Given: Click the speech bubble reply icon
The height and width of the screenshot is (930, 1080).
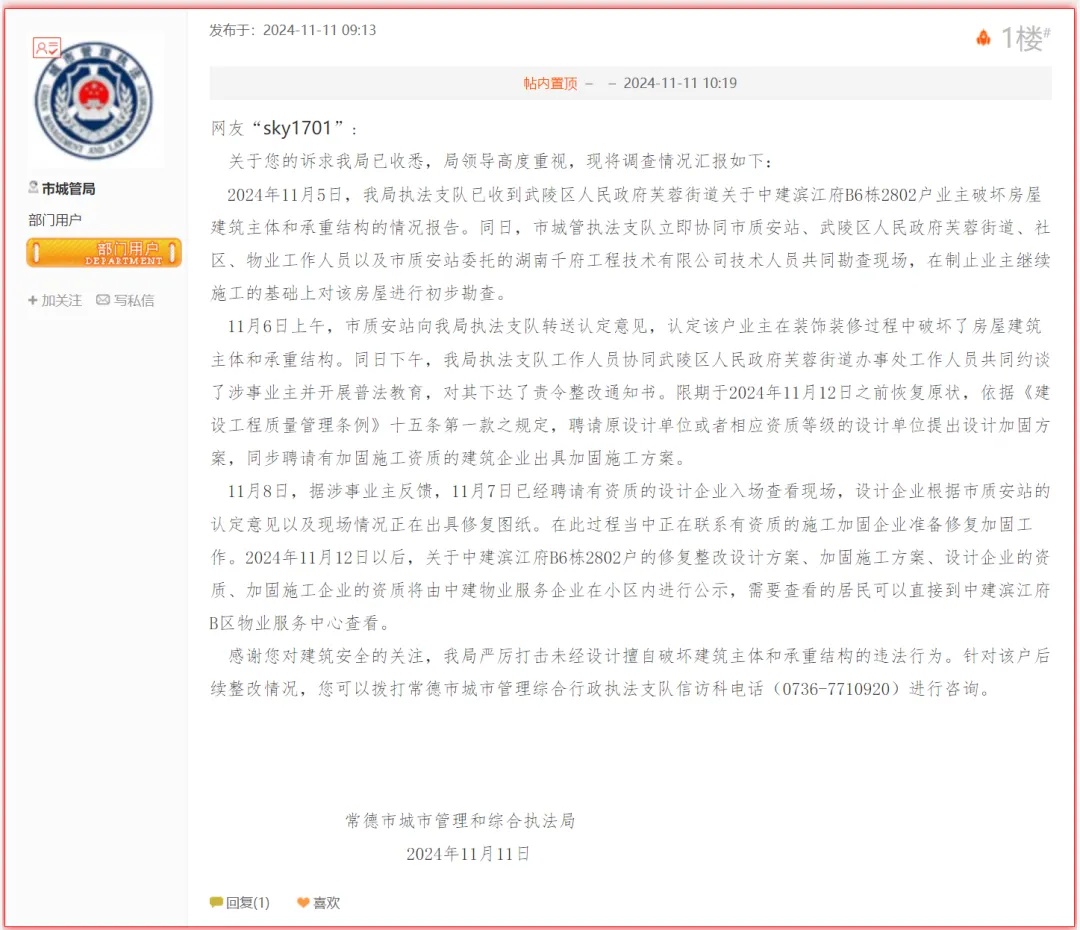Looking at the screenshot, I should pos(216,902).
